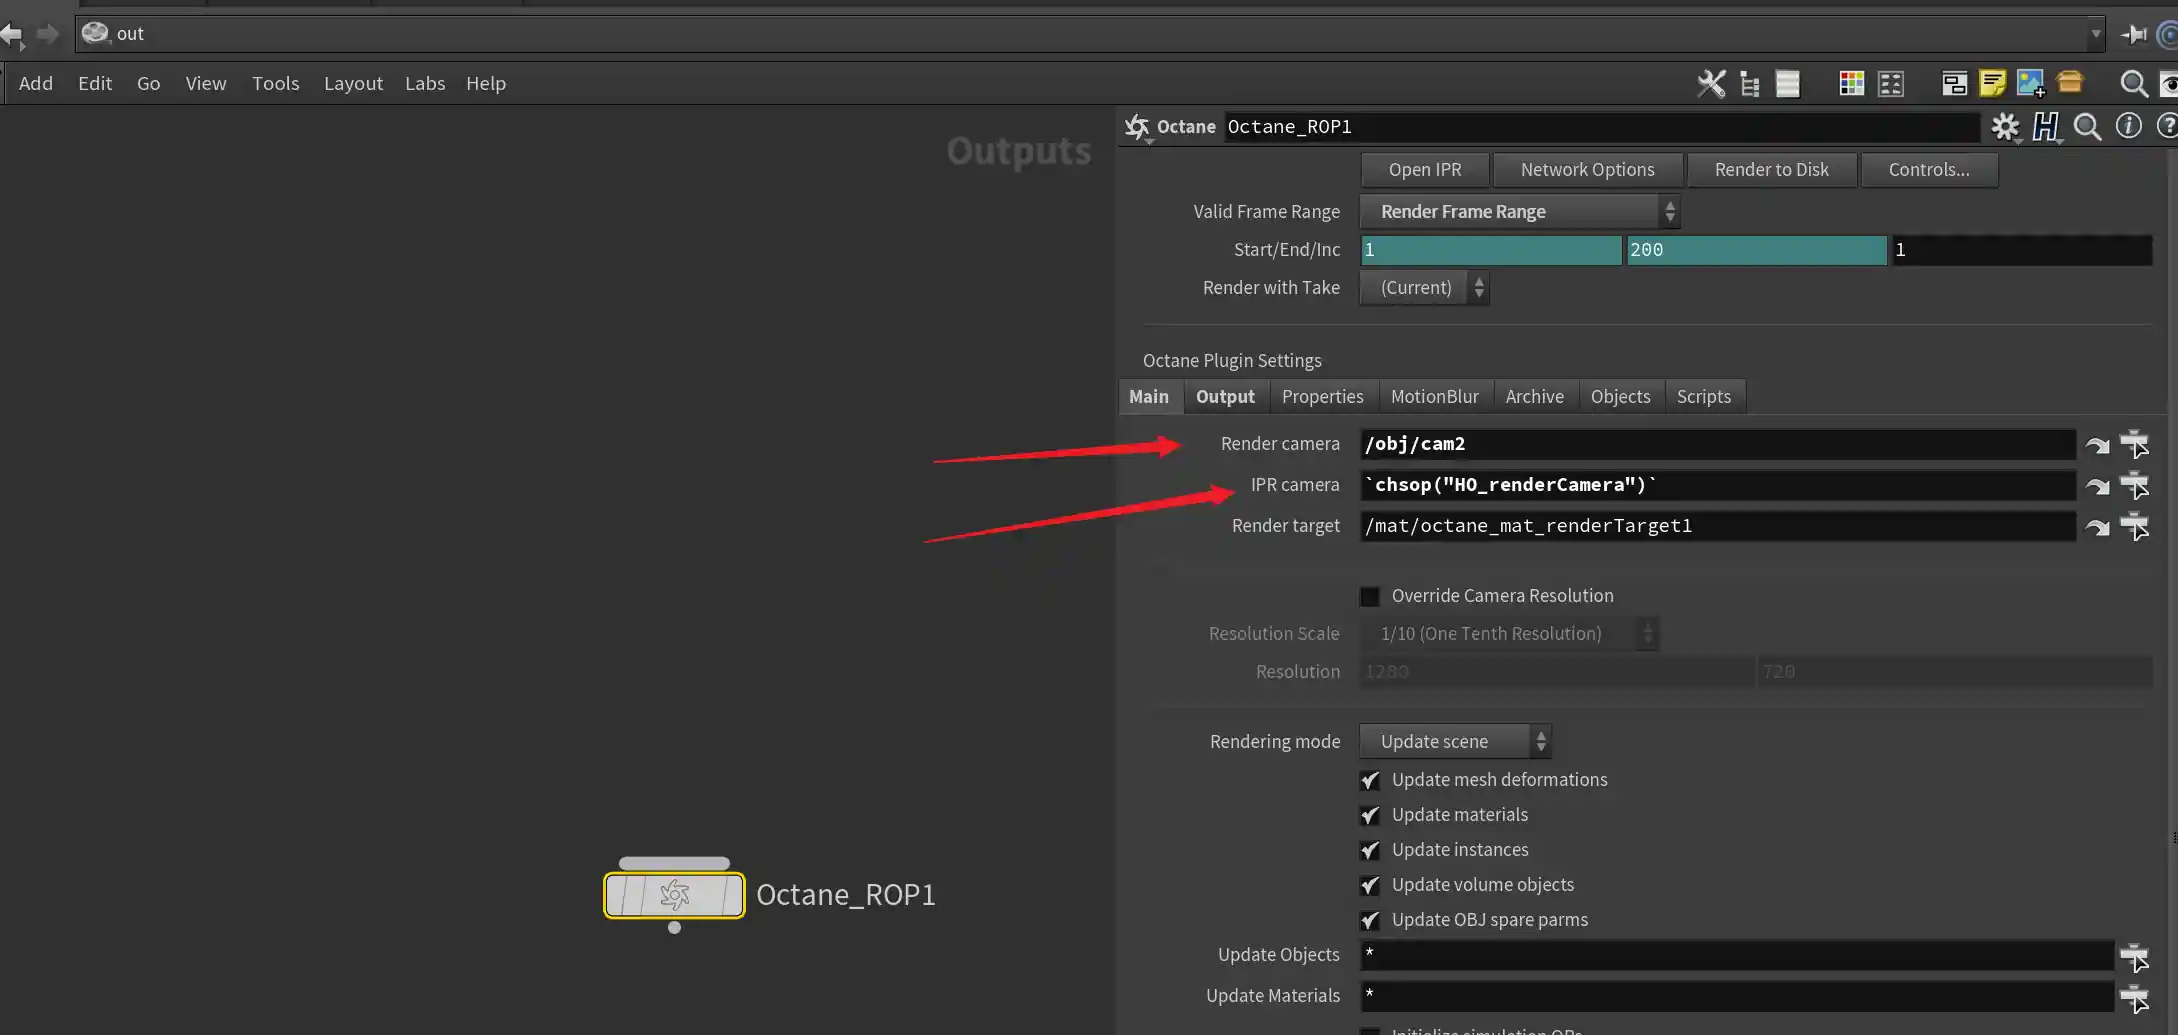Open node chooser for Render camera
The width and height of the screenshot is (2178, 1035).
pyautogui.click(x=2134, y=444)
